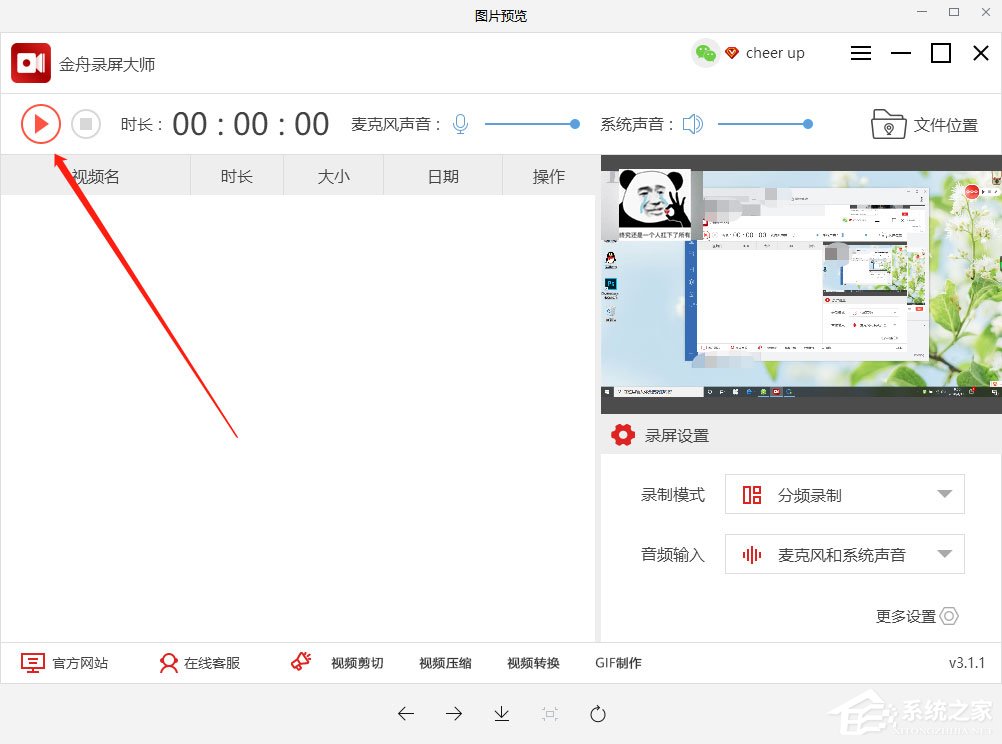This screenshot has width=1002, height=744.
Task: Mute system sound with the speaker icon
Action: tap(692, 123)
